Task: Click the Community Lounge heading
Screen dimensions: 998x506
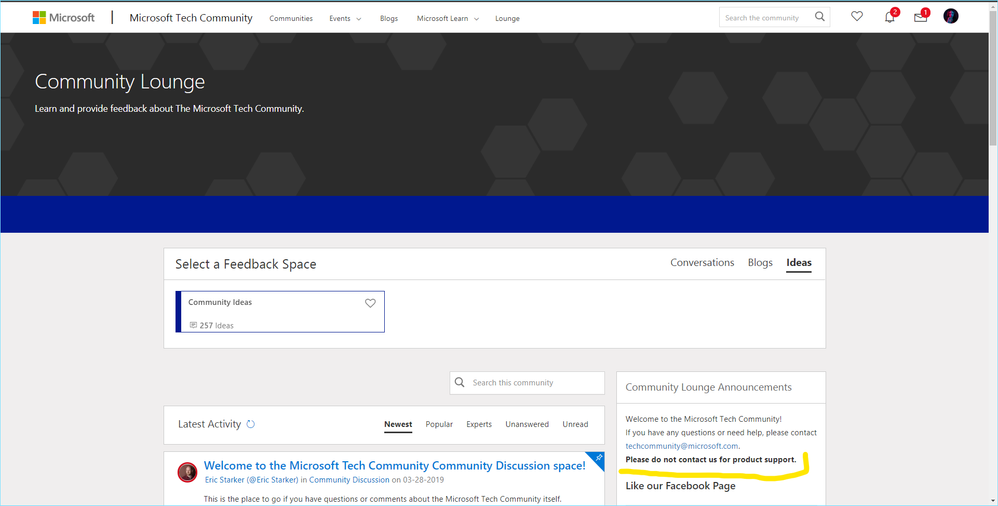Action: [120, 81]
